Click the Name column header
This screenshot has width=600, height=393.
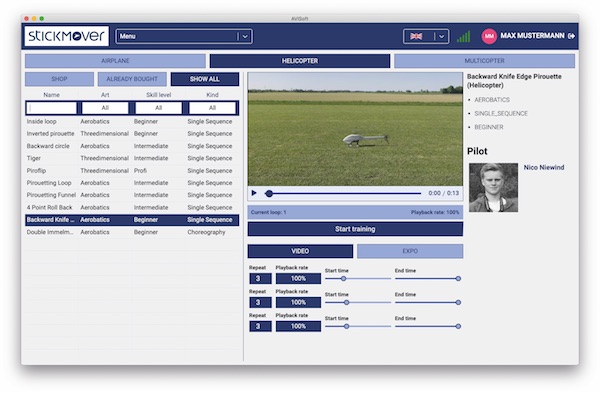(51, 95)
